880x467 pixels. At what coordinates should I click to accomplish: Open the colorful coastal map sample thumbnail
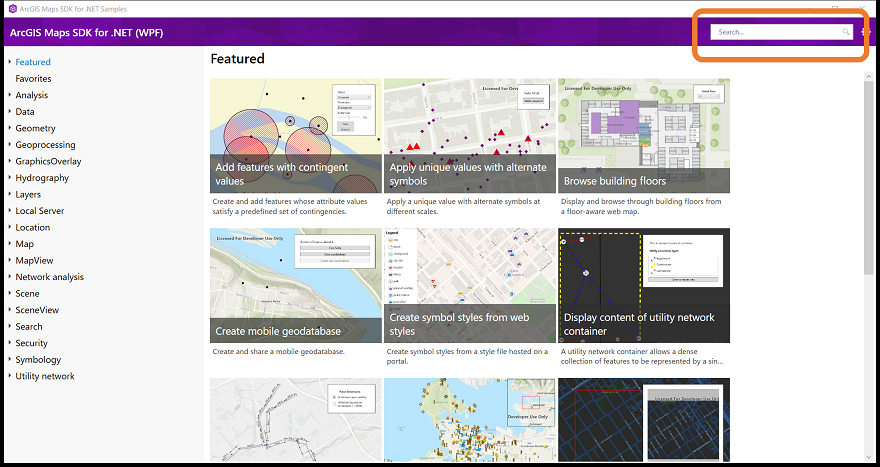pyautogui.click(x=470, y=420)
